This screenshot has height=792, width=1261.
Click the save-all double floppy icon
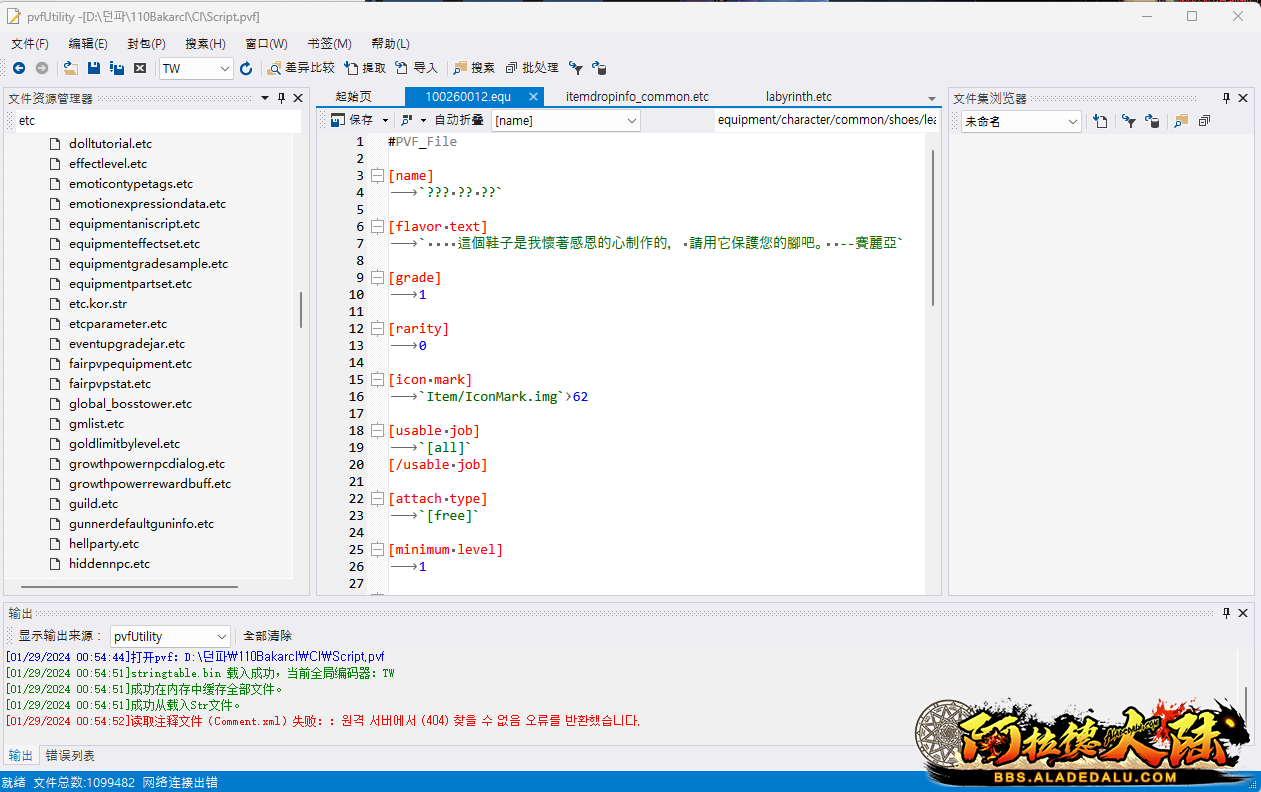point(117,68)
